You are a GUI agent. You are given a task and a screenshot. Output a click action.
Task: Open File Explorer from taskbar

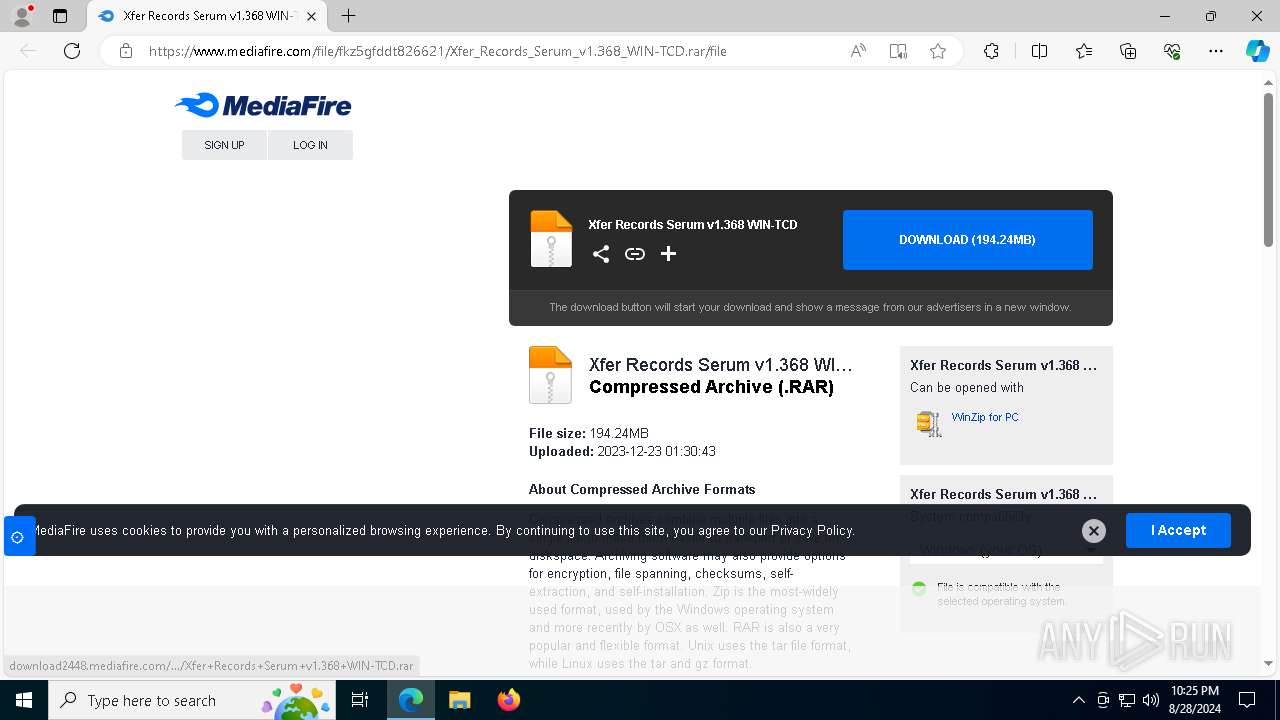[x=459, y=700]
